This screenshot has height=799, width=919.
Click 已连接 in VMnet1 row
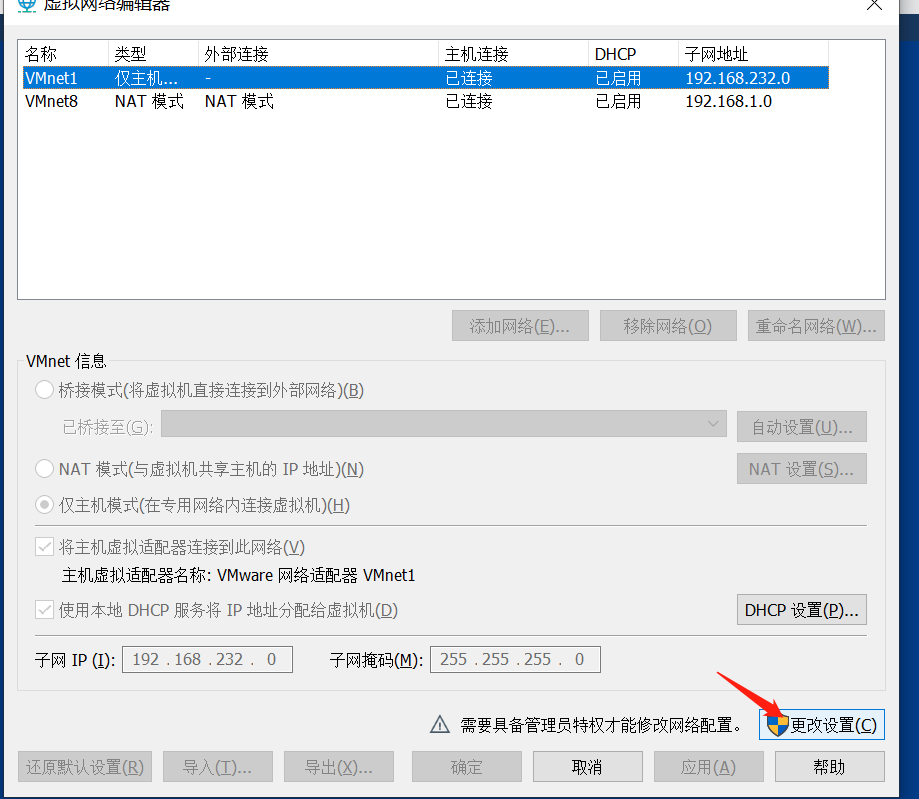click(x=469, y=78)
